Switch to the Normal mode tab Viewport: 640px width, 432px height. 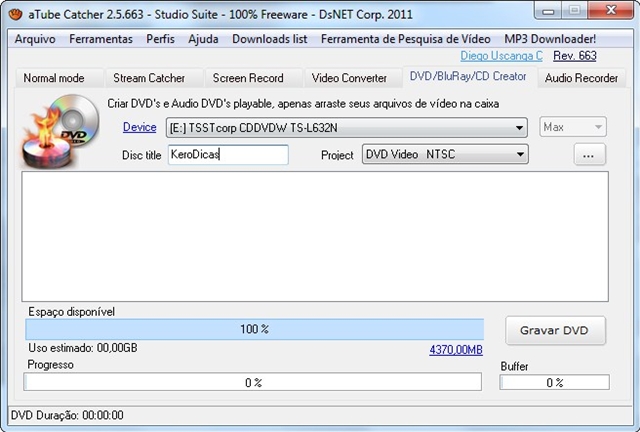[x=59, y=78]
